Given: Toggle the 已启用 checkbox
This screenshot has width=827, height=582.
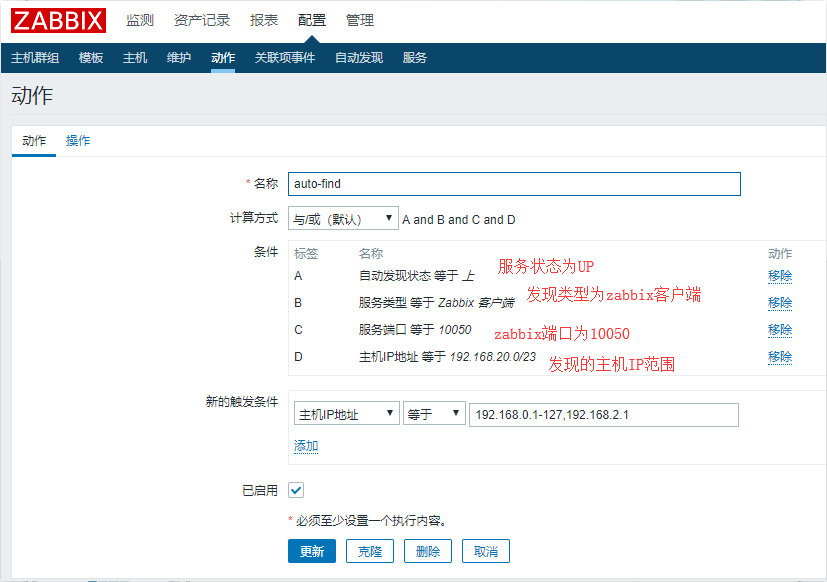Looking at the screenshot, I should [295, 490].
